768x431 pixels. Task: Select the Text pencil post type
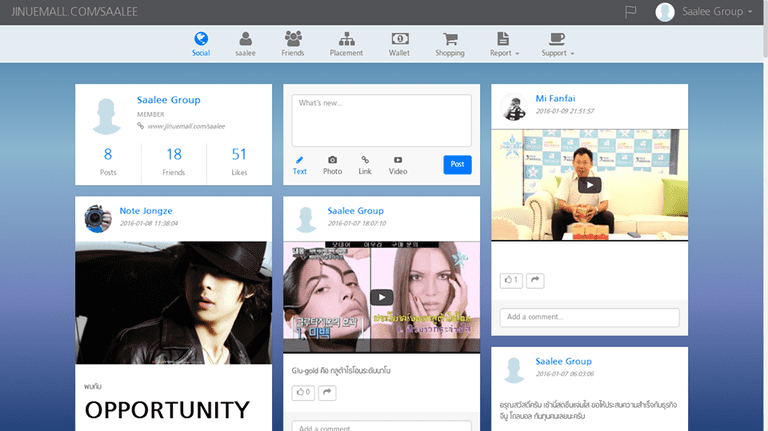pyautogui.click(x=300, y=166)
